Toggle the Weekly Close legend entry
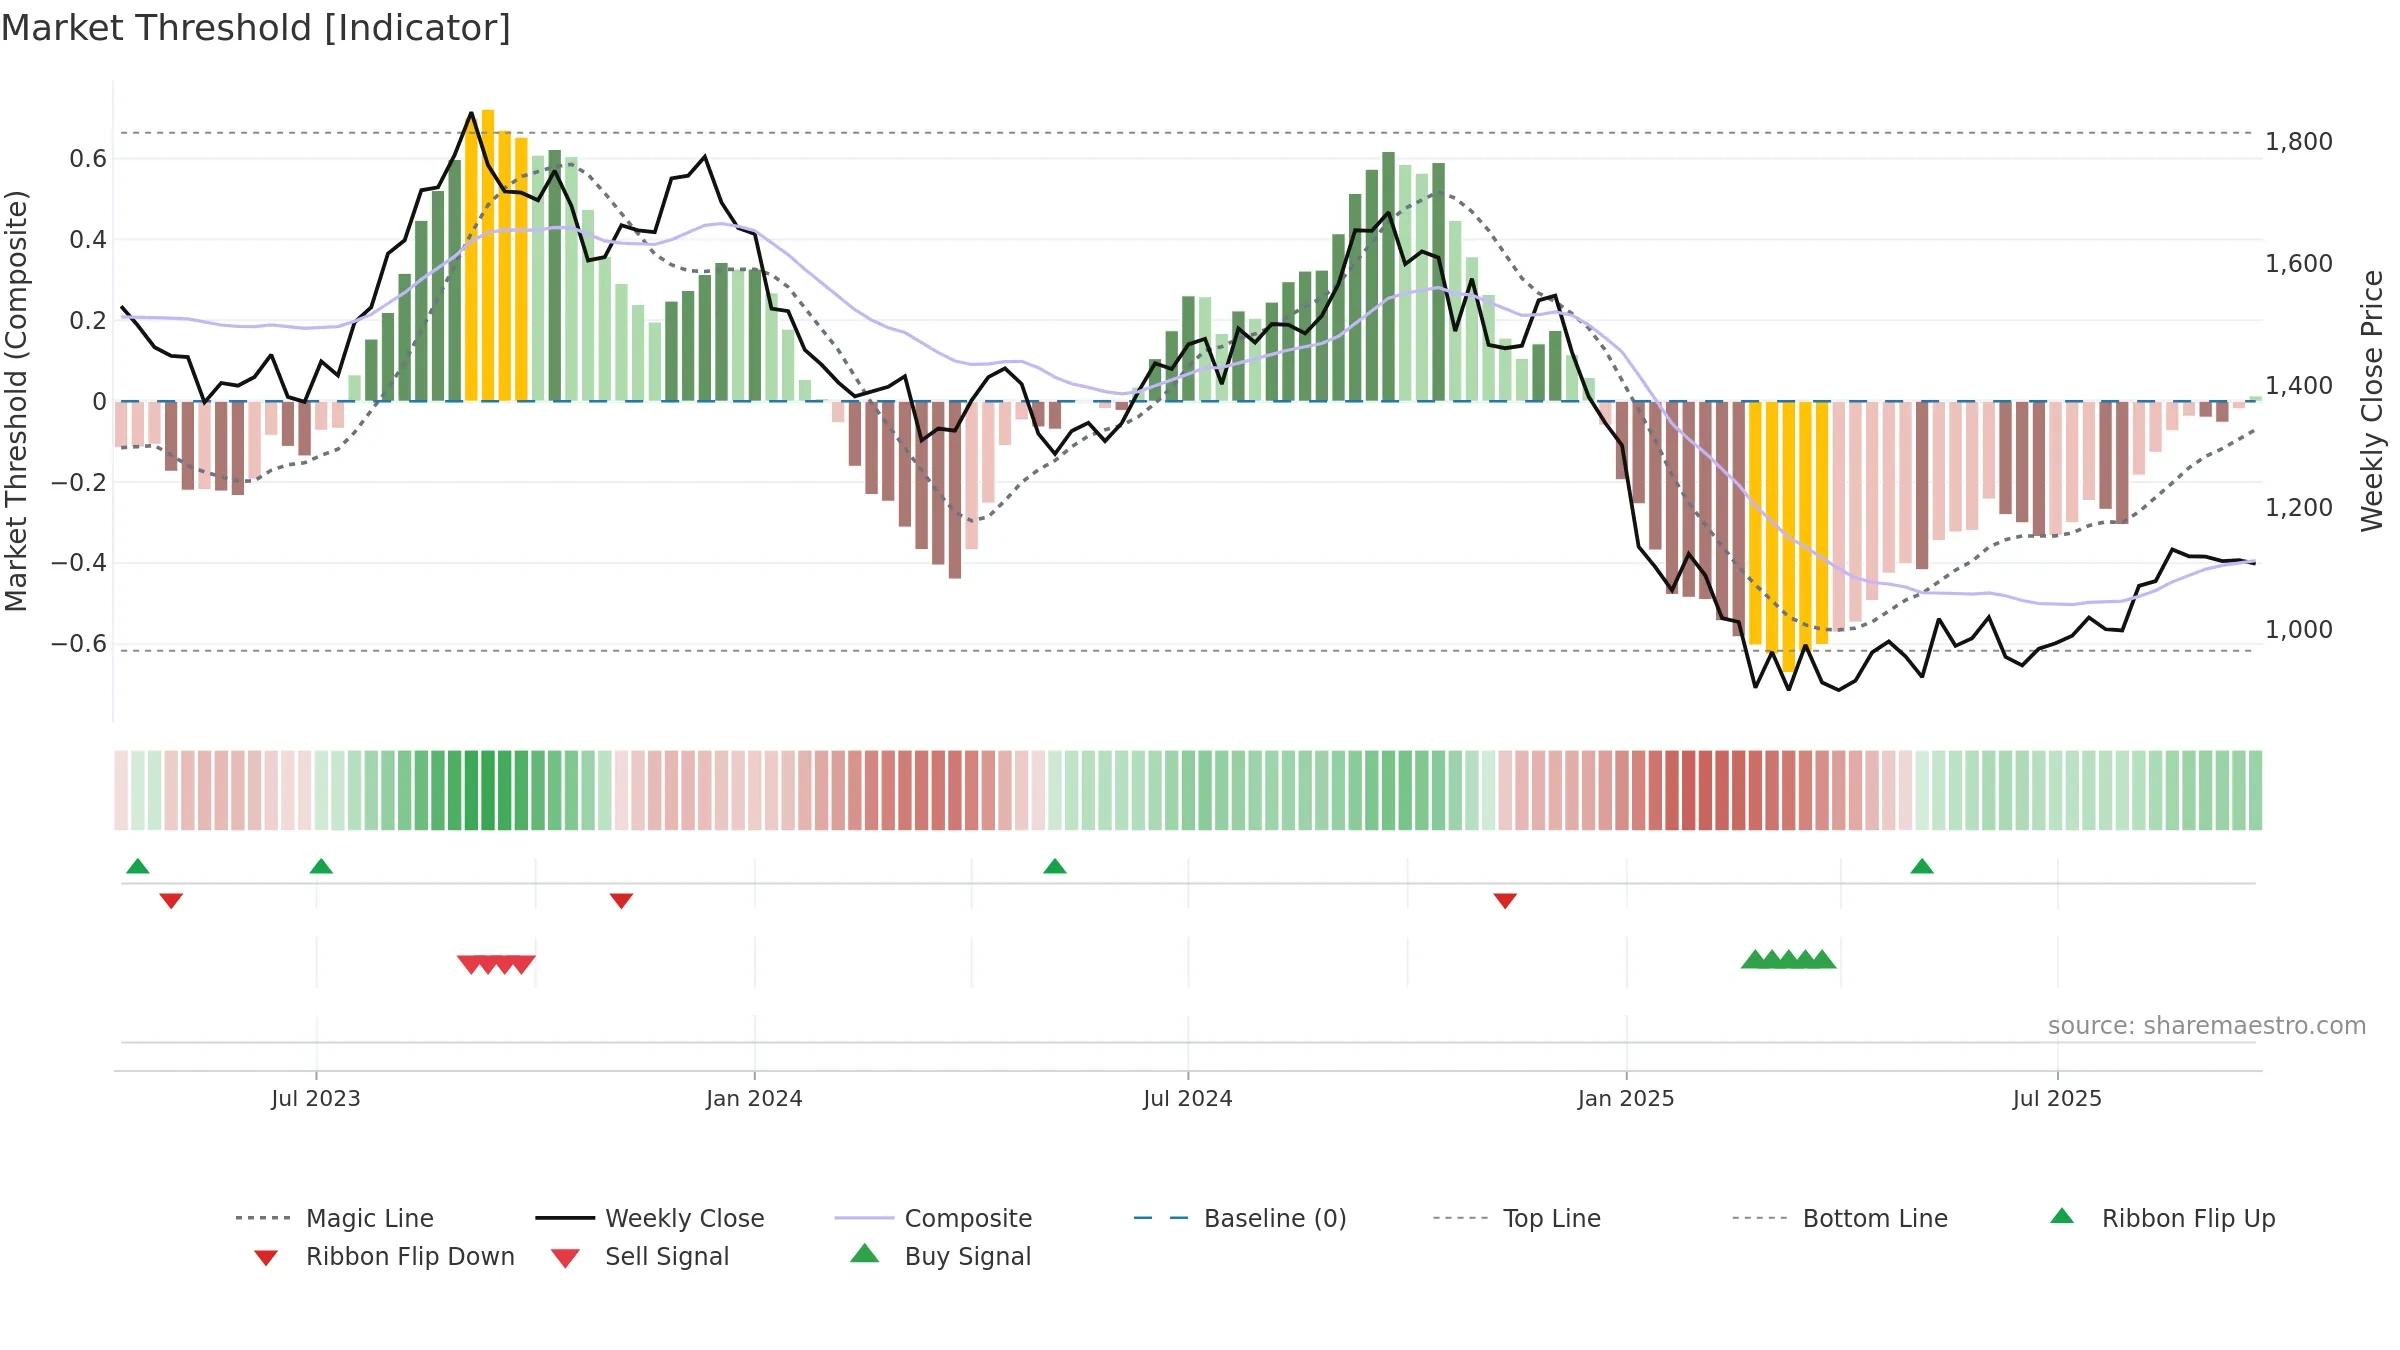The width and height of the screenshot is (2400, 1350). tap(650, 1218)
